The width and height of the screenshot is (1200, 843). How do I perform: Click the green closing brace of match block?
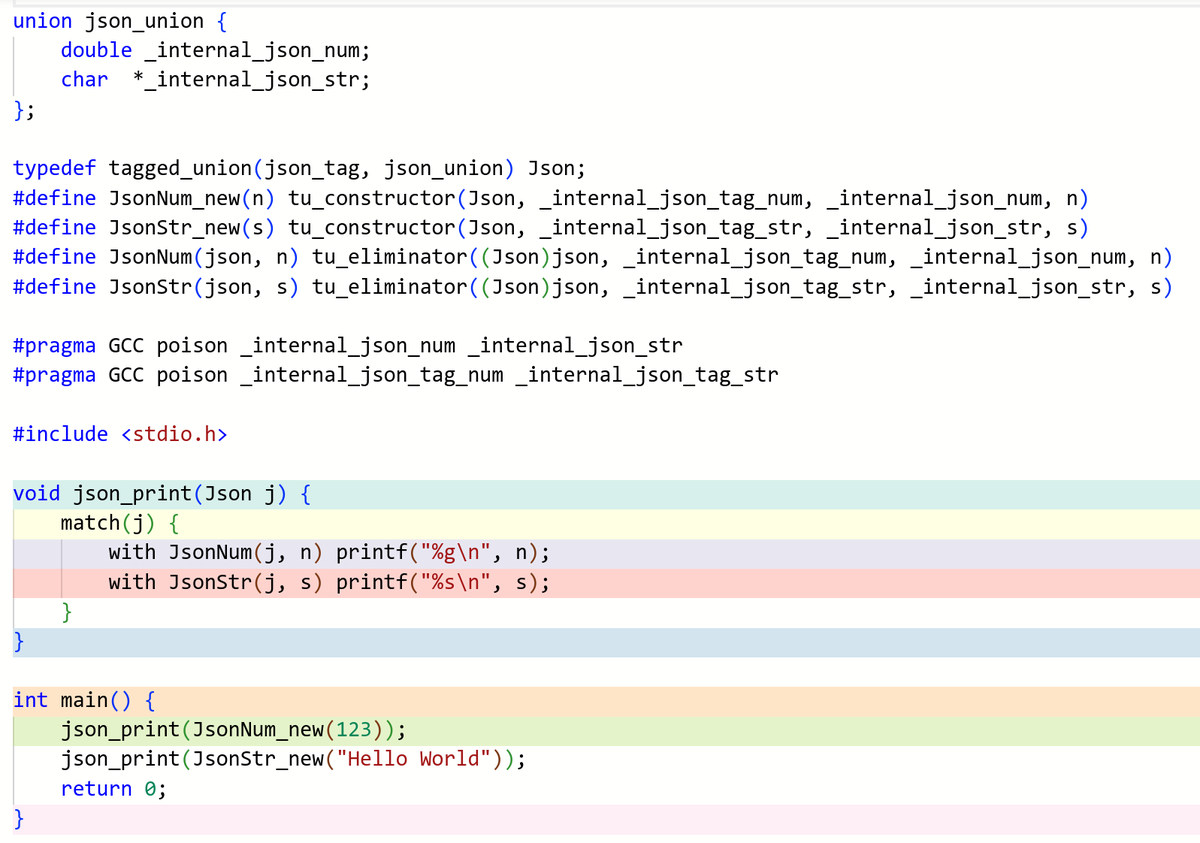pyautogui.click(x=67, y=612)
